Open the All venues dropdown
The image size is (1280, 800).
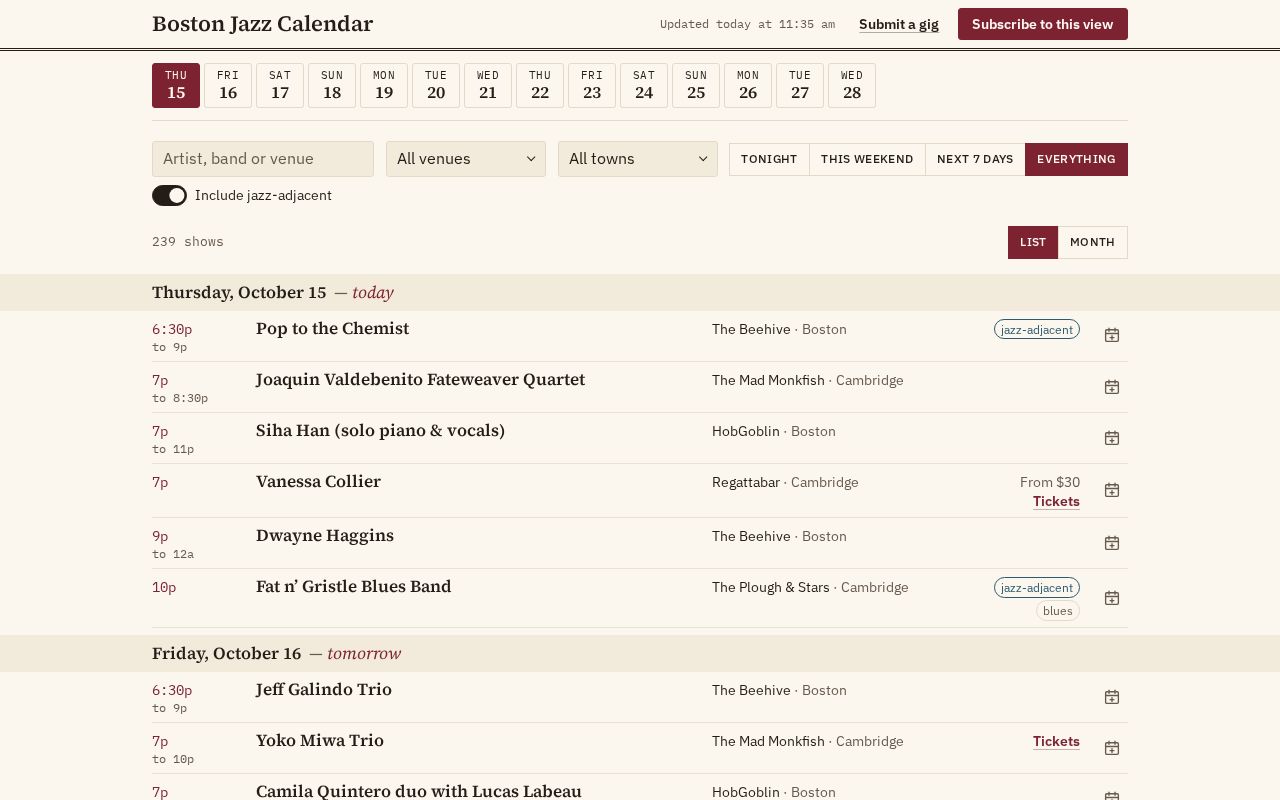point(466,159)
